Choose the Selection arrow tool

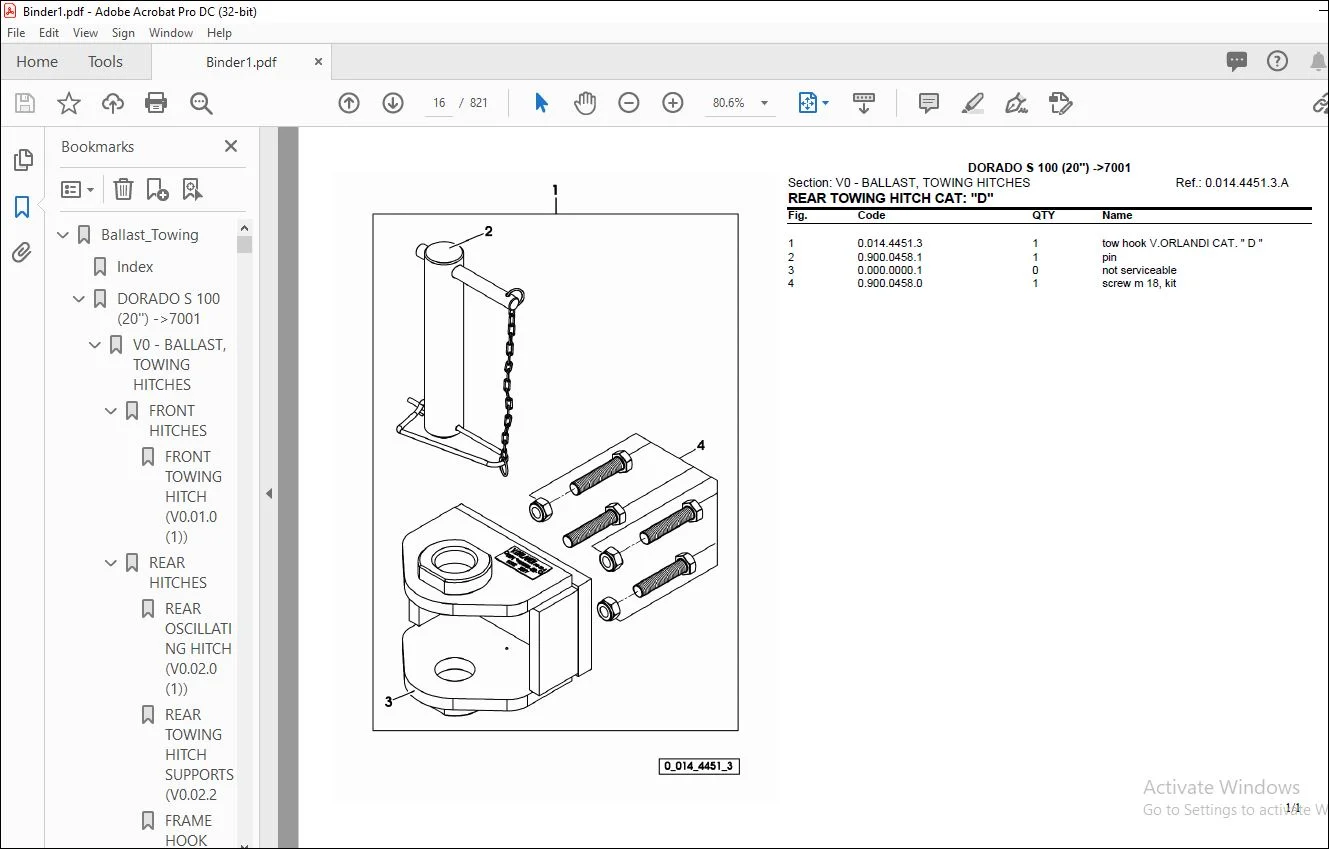point(541,103)
